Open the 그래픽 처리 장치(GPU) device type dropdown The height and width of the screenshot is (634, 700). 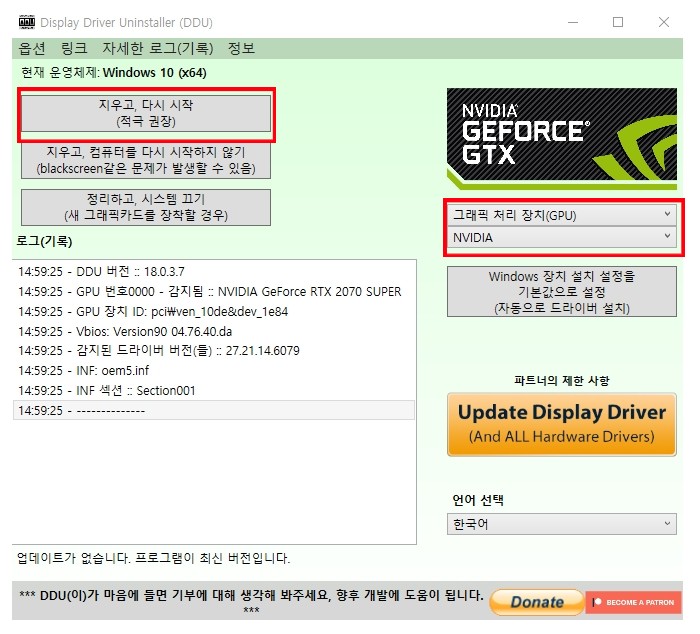click(x=562, y=215)
